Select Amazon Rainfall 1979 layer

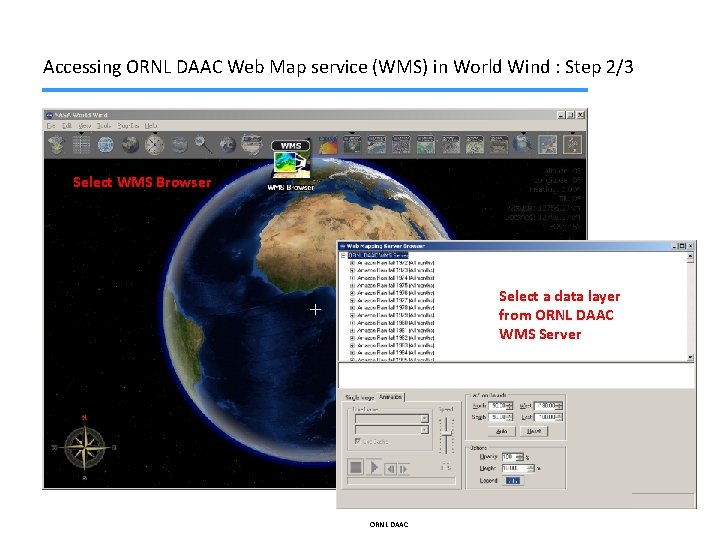click(x=395, y=315)
